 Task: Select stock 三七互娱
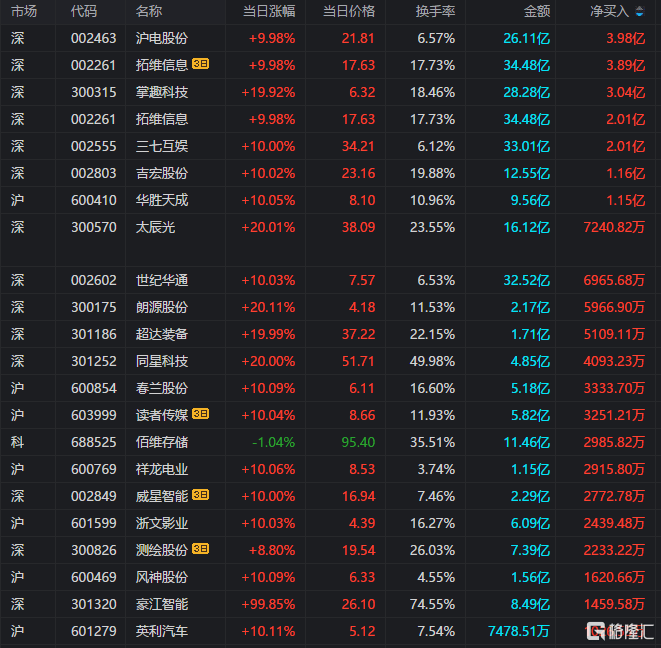coord(162,146)
